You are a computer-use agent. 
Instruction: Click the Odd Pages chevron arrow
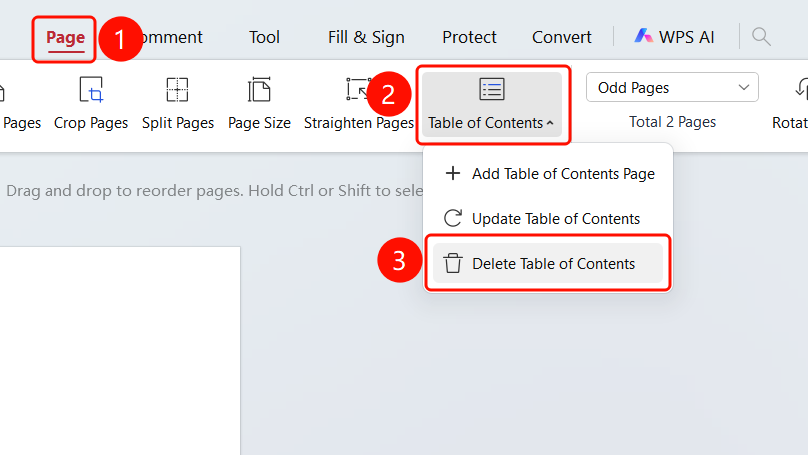pyautogui.click(x=744, y=88)
